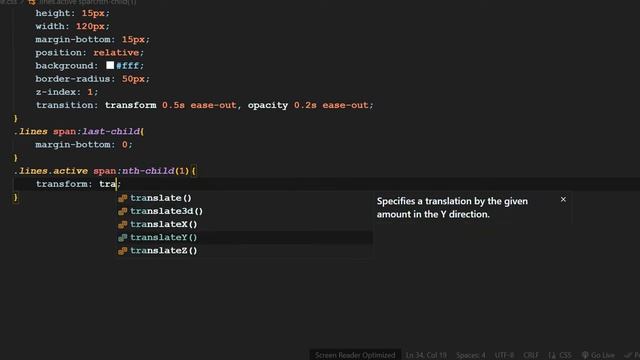
Task: Click the 'transition: transform 0.5s' line
Action: click(204, 105)
